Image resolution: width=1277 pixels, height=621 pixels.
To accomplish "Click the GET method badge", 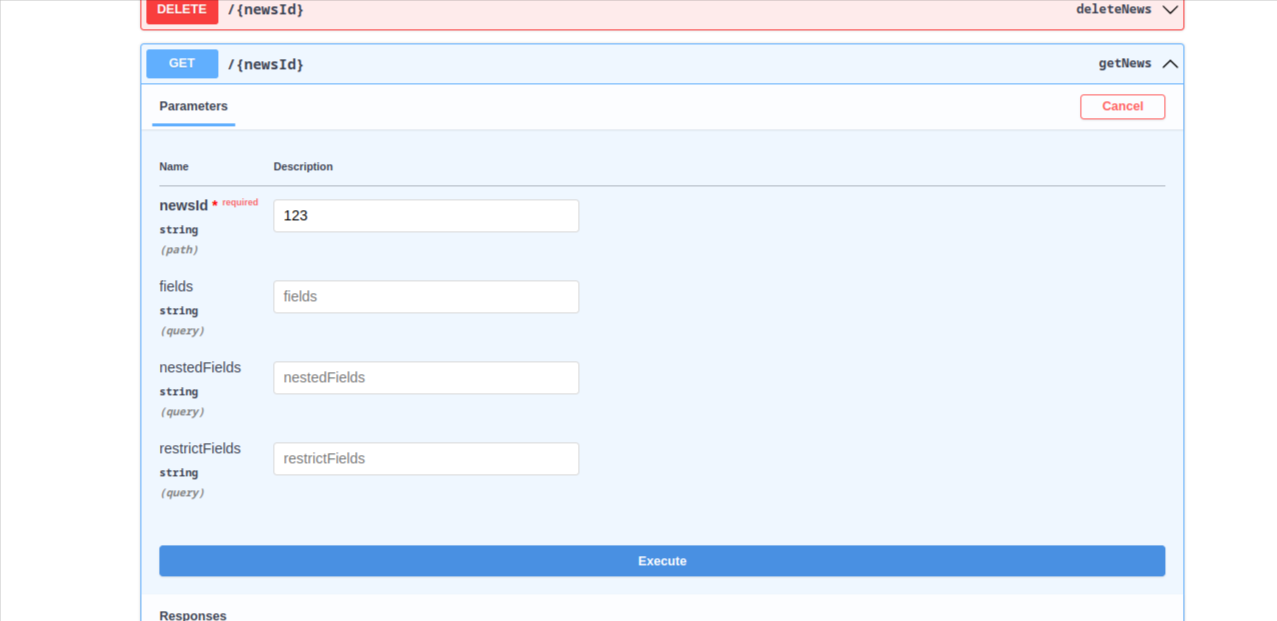I will 182,64.
